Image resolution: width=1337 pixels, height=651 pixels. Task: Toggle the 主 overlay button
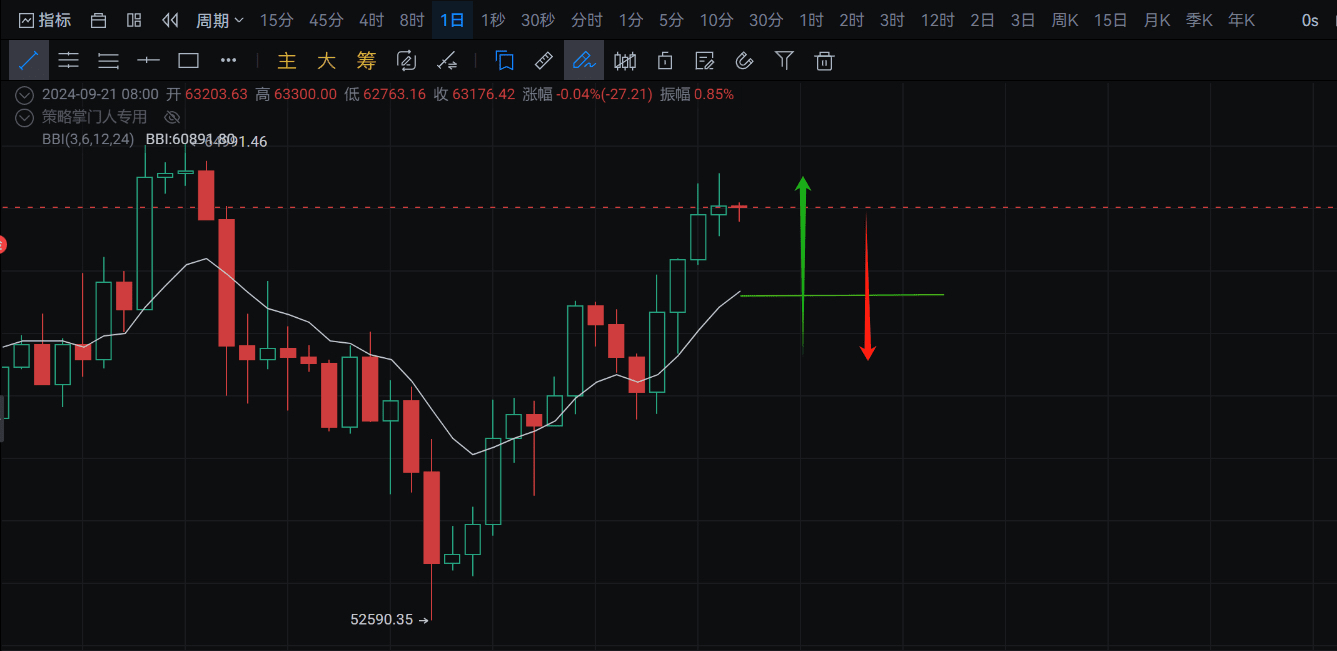coord(287,61)
